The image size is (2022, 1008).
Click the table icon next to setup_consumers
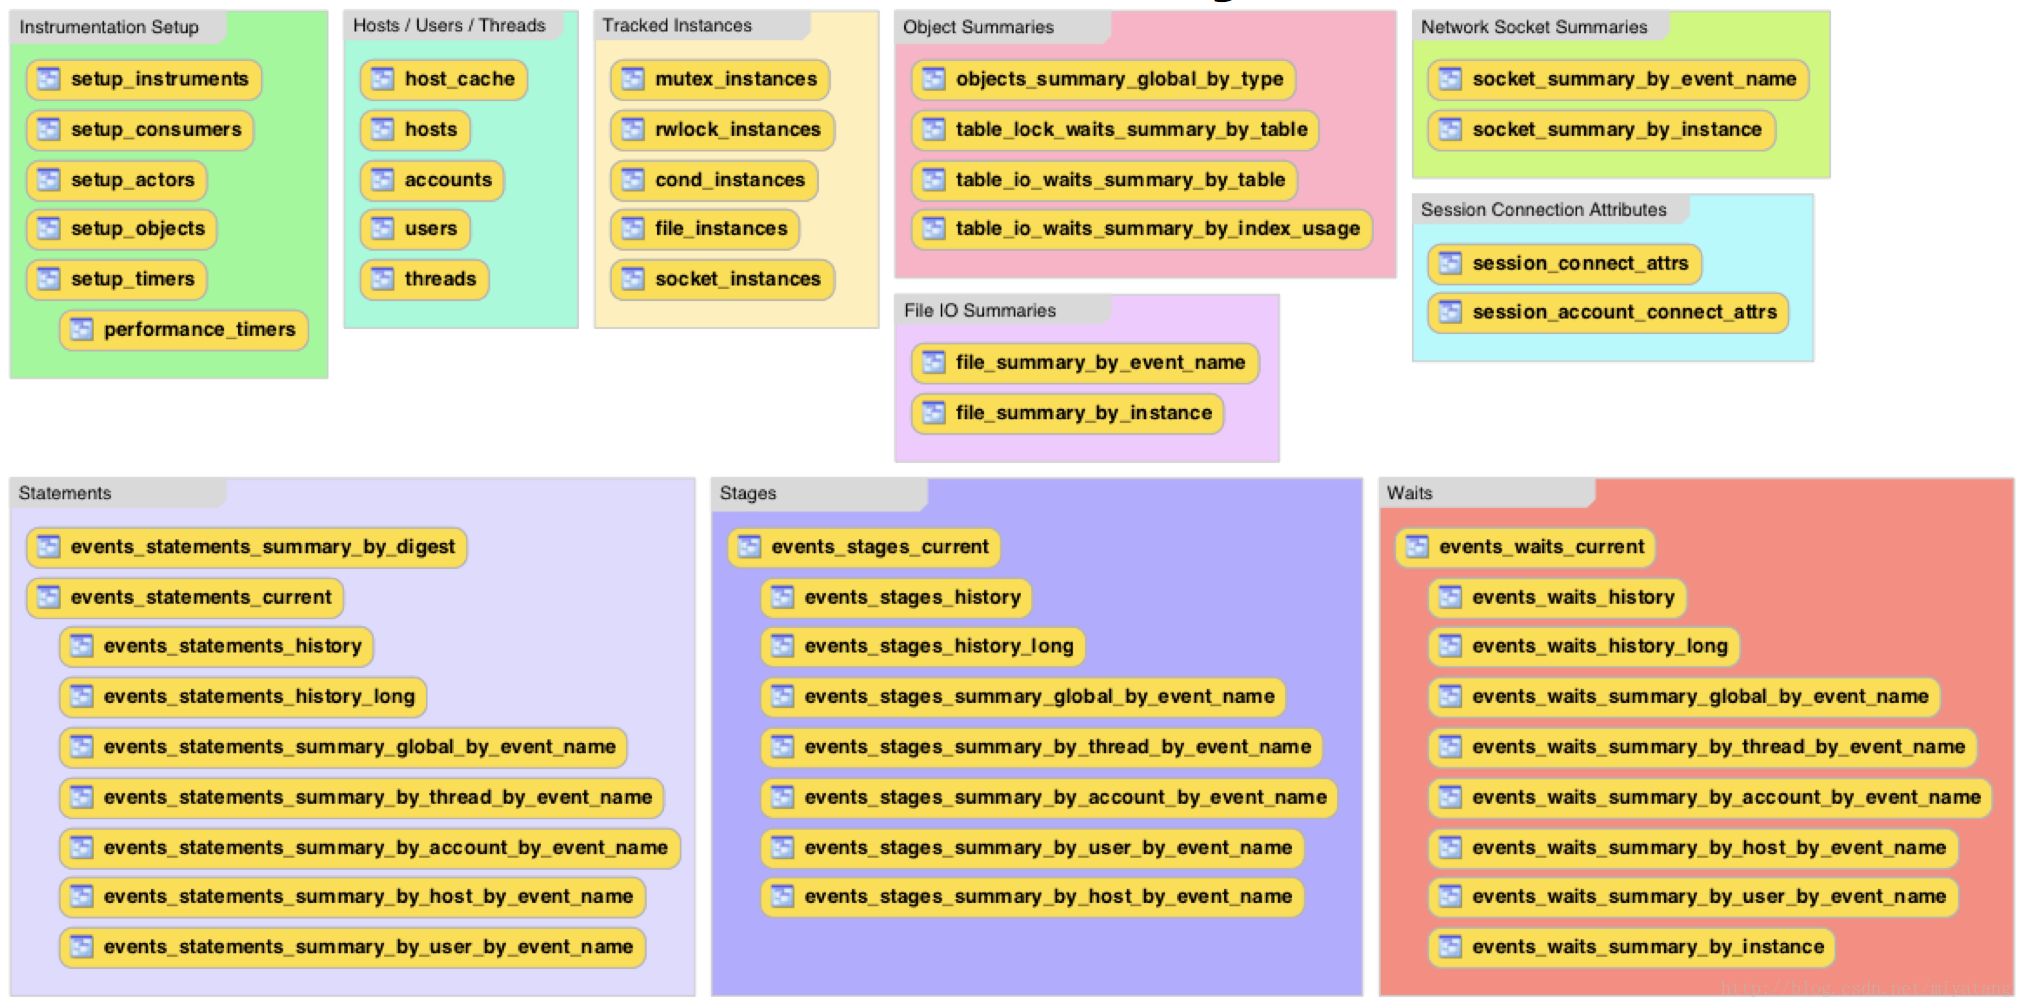(x=48, y=129)
